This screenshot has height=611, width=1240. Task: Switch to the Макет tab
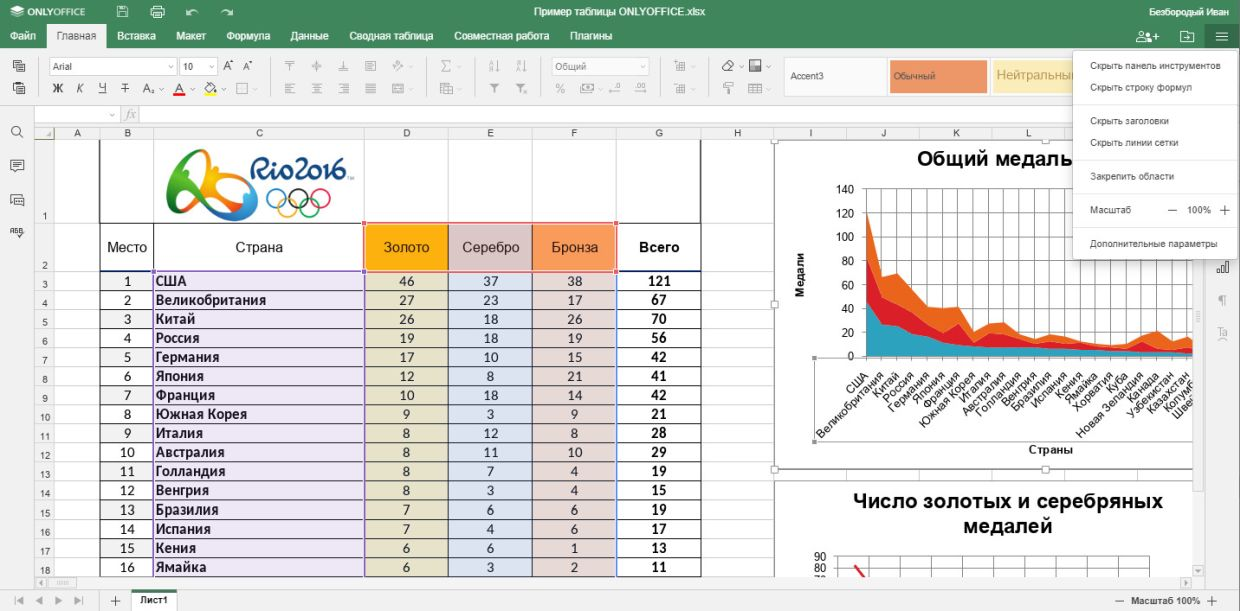[x=191, y=36]
